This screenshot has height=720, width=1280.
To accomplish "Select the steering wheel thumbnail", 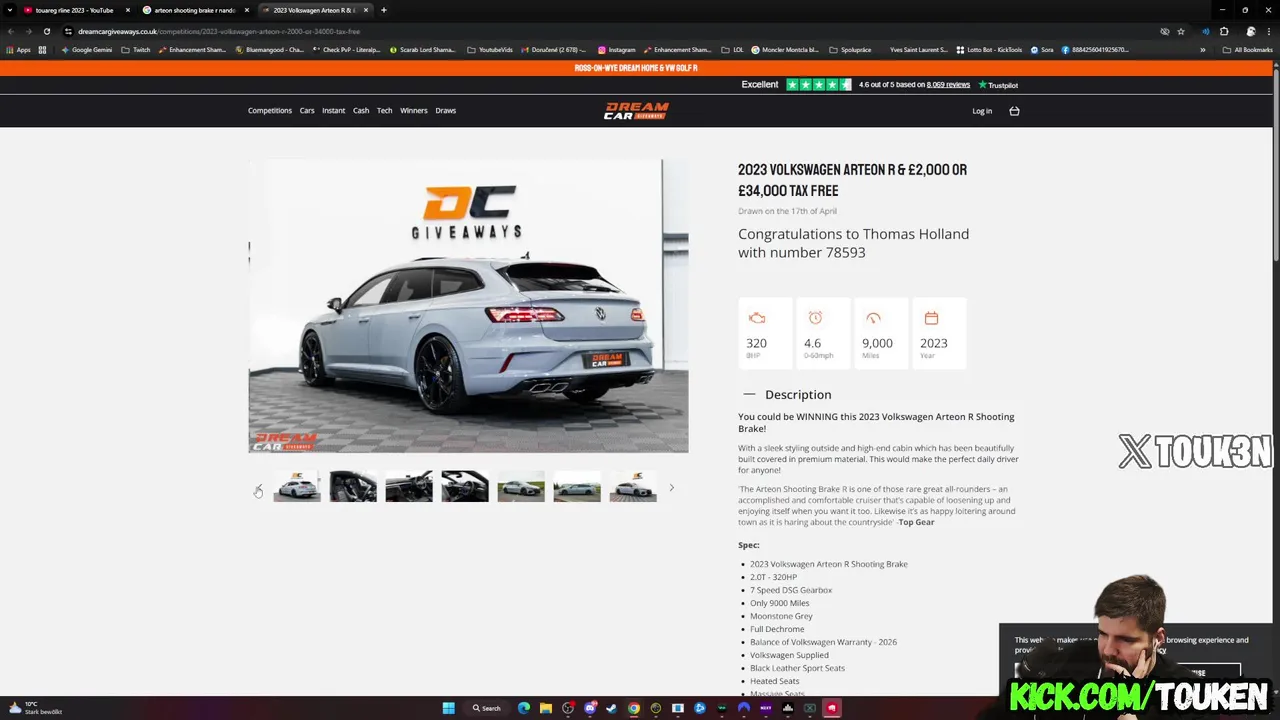I will point(465,487).
